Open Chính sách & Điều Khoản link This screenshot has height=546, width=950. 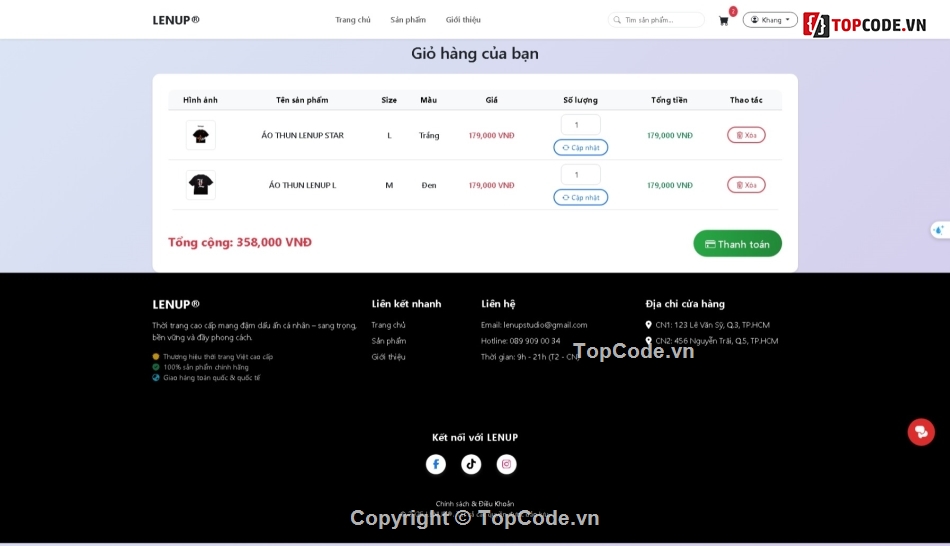(x=474, y=504)
